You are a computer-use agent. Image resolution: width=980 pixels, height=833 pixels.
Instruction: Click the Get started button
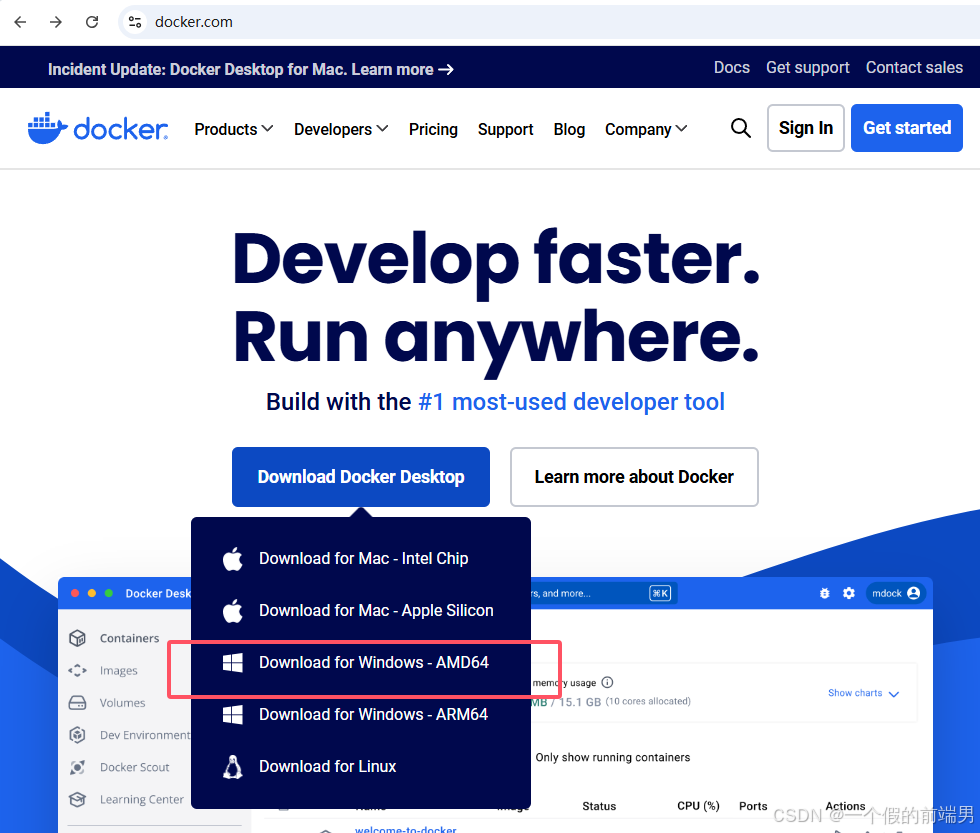(907, 128)
